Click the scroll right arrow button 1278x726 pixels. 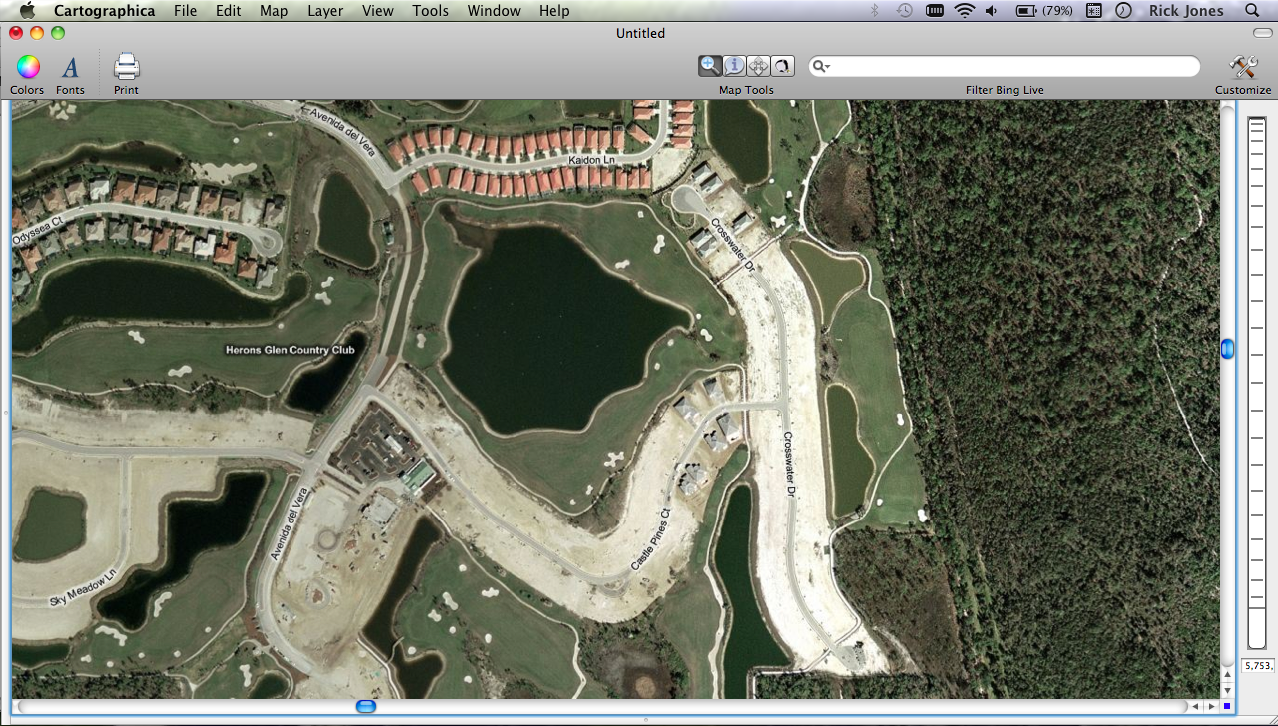[x=1211, y=706]
